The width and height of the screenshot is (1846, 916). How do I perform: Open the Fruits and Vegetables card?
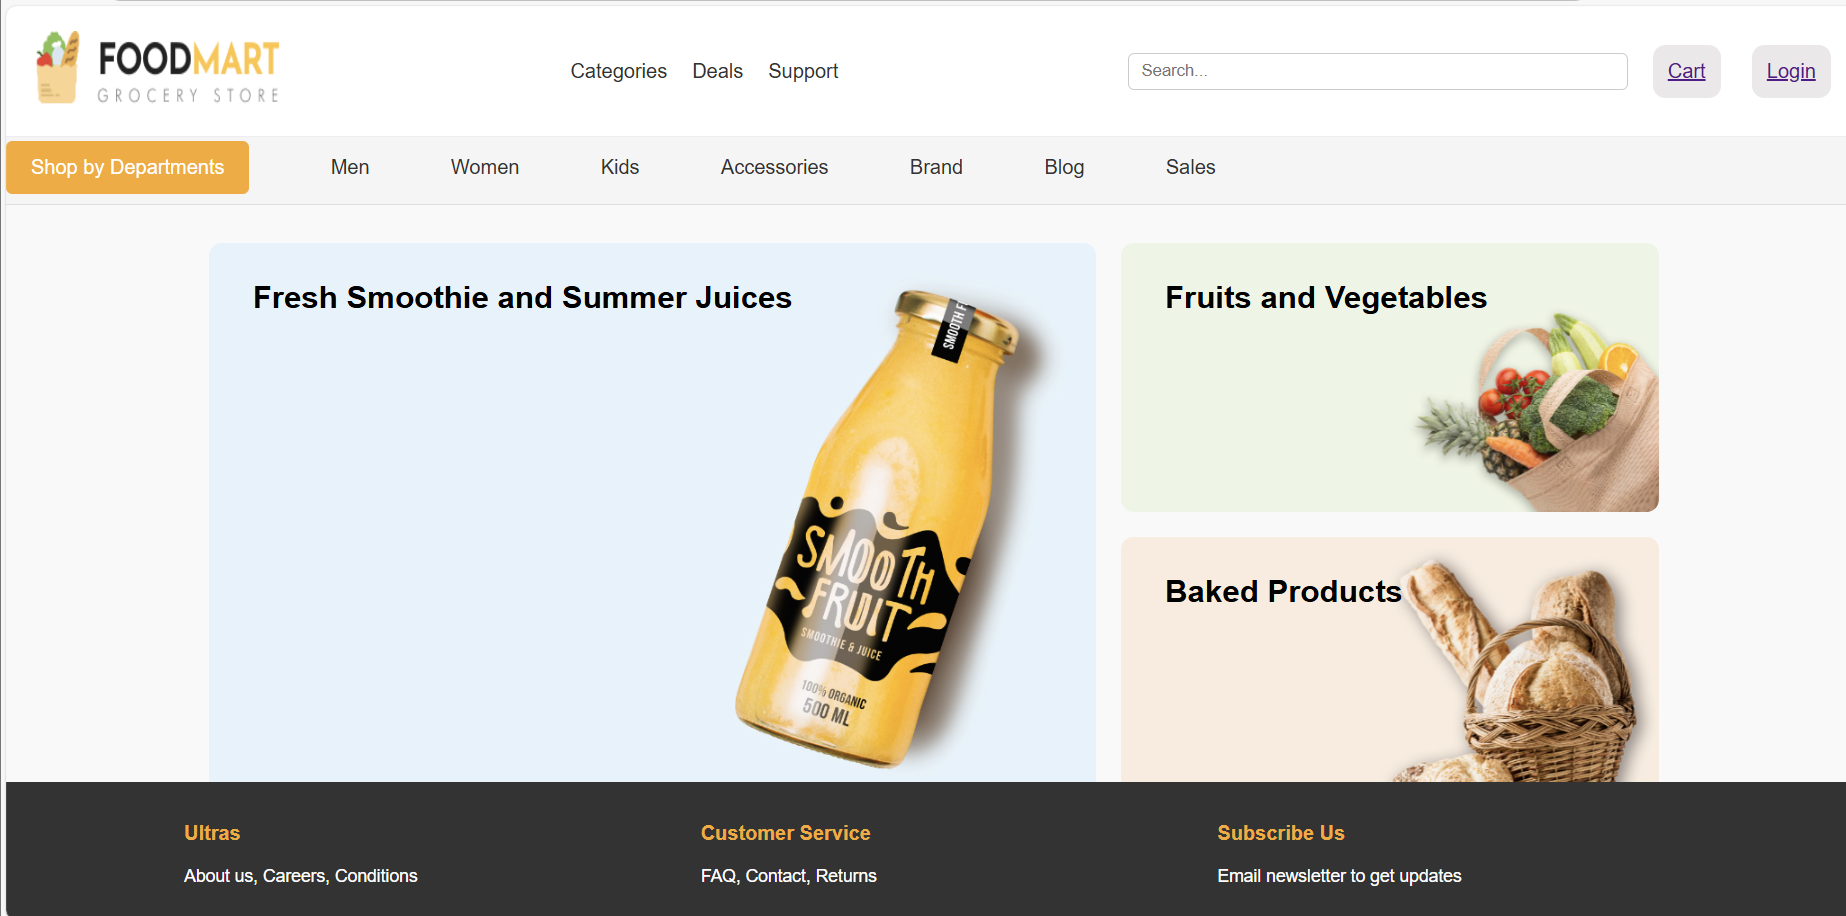pyautogui.click(x=1389, y=377)
